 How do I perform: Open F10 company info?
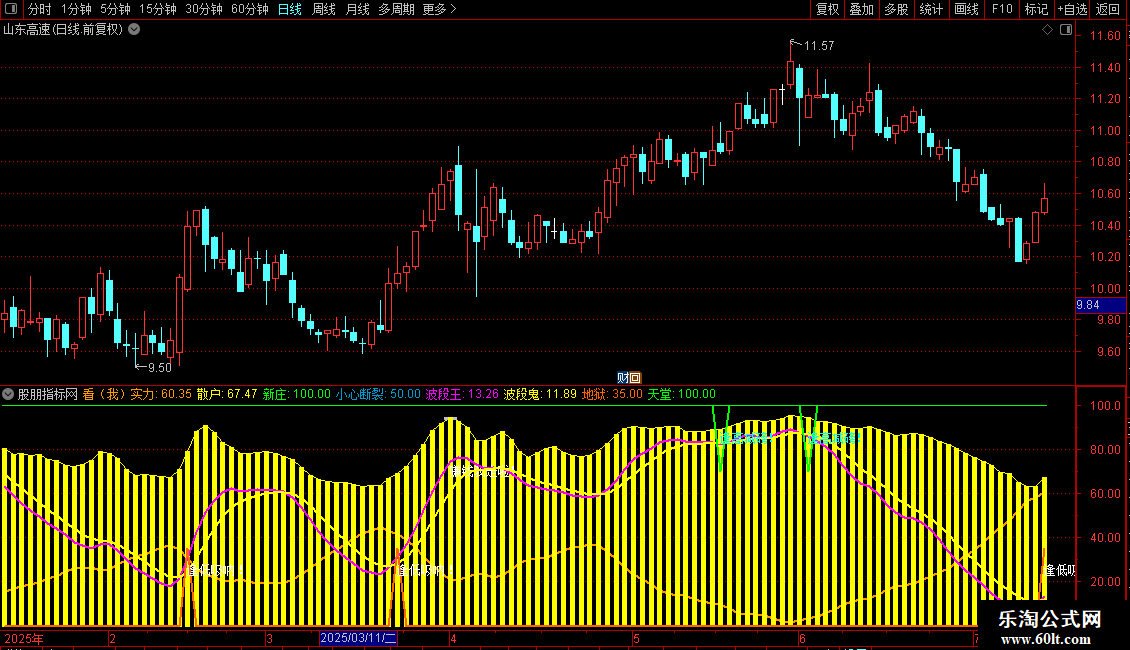click(x=1002, y=9)
